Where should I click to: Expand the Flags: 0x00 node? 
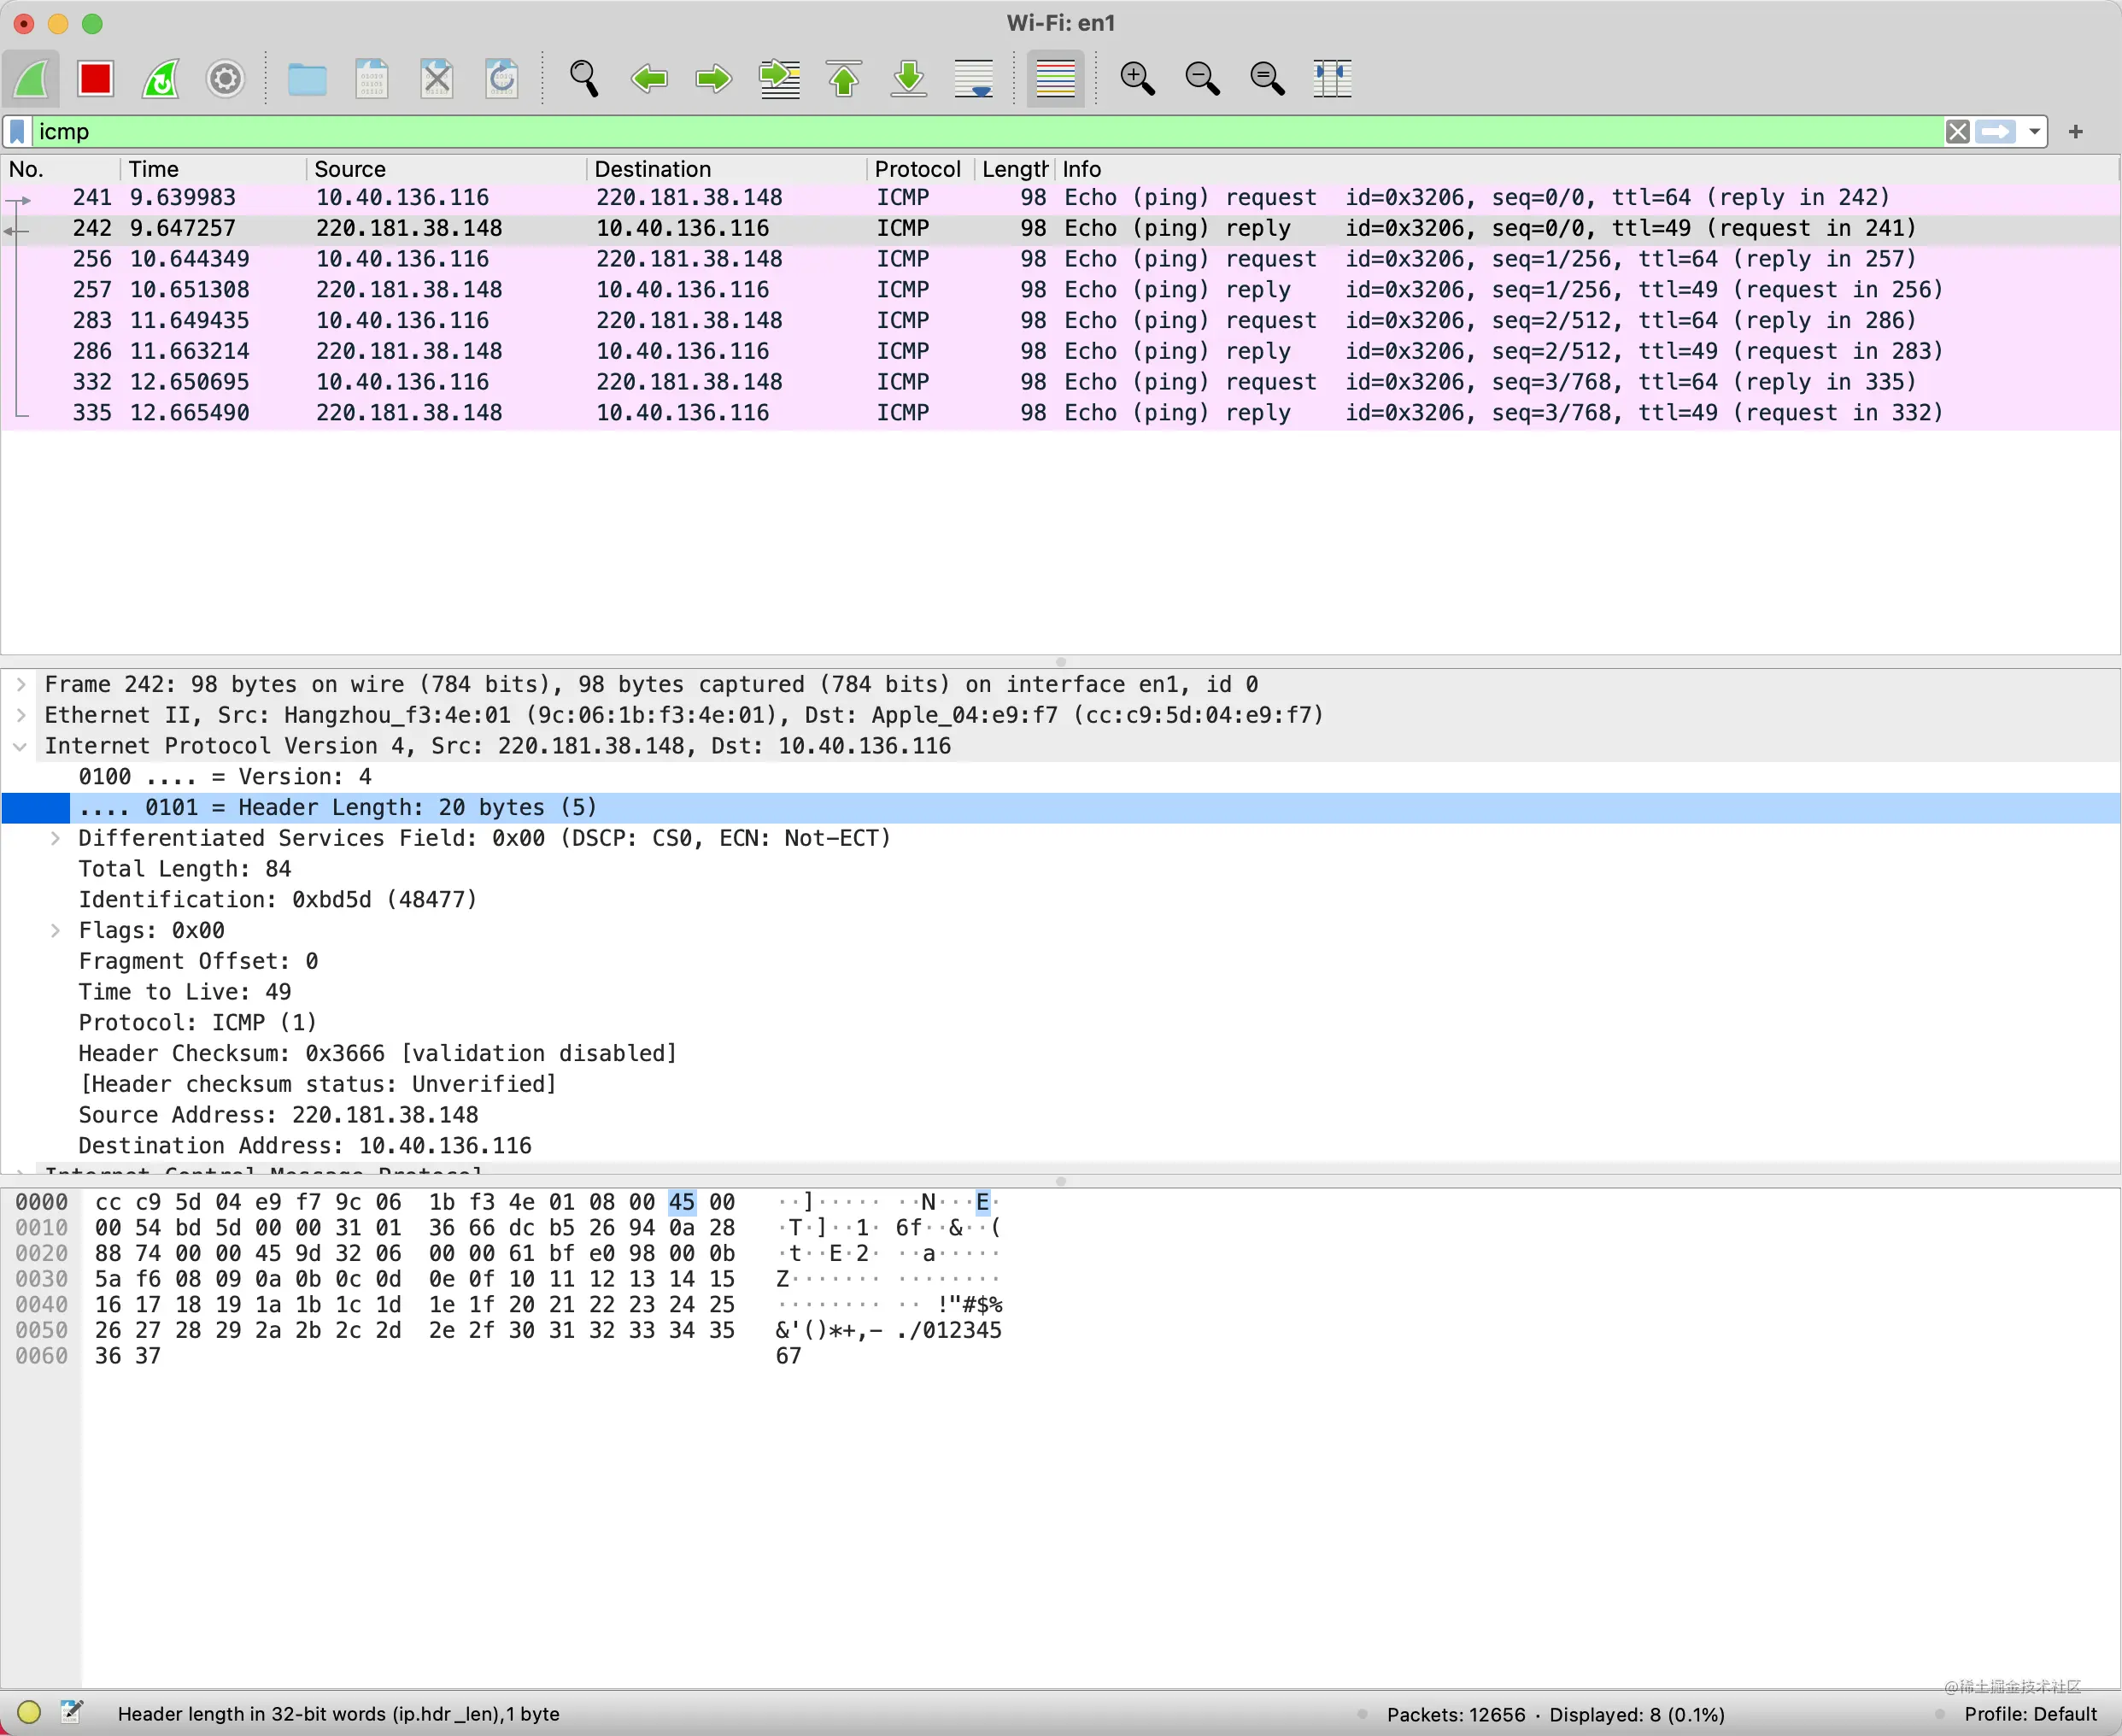55,931
